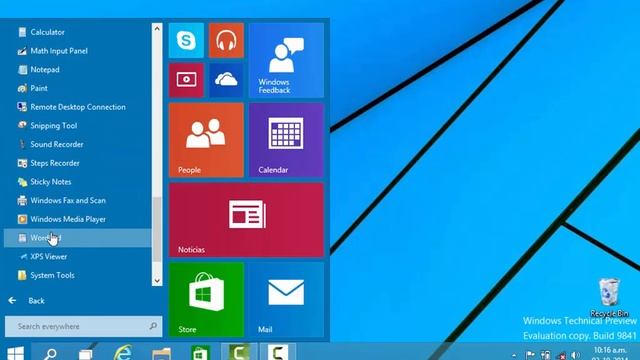Open the People tile
Viewport: 640px width, 360px height.
pyautogui.click(x=206, y=140)
